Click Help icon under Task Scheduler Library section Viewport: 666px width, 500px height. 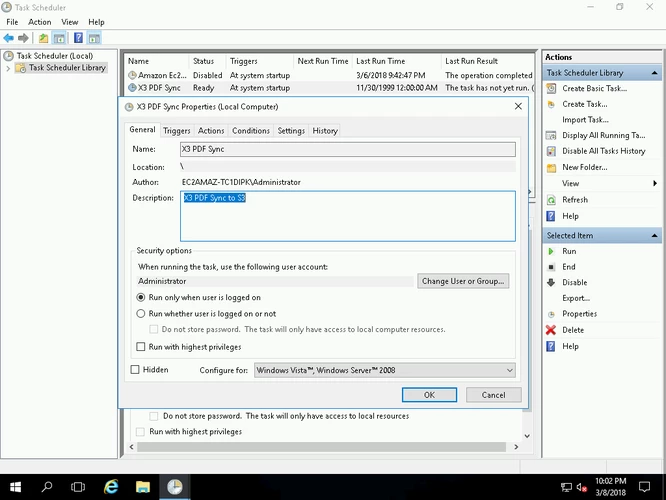coord(551,216)
